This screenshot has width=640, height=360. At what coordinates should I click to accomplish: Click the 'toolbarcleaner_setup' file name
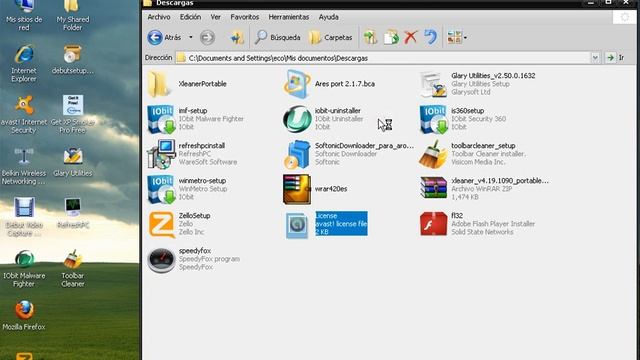coord(483,146)
